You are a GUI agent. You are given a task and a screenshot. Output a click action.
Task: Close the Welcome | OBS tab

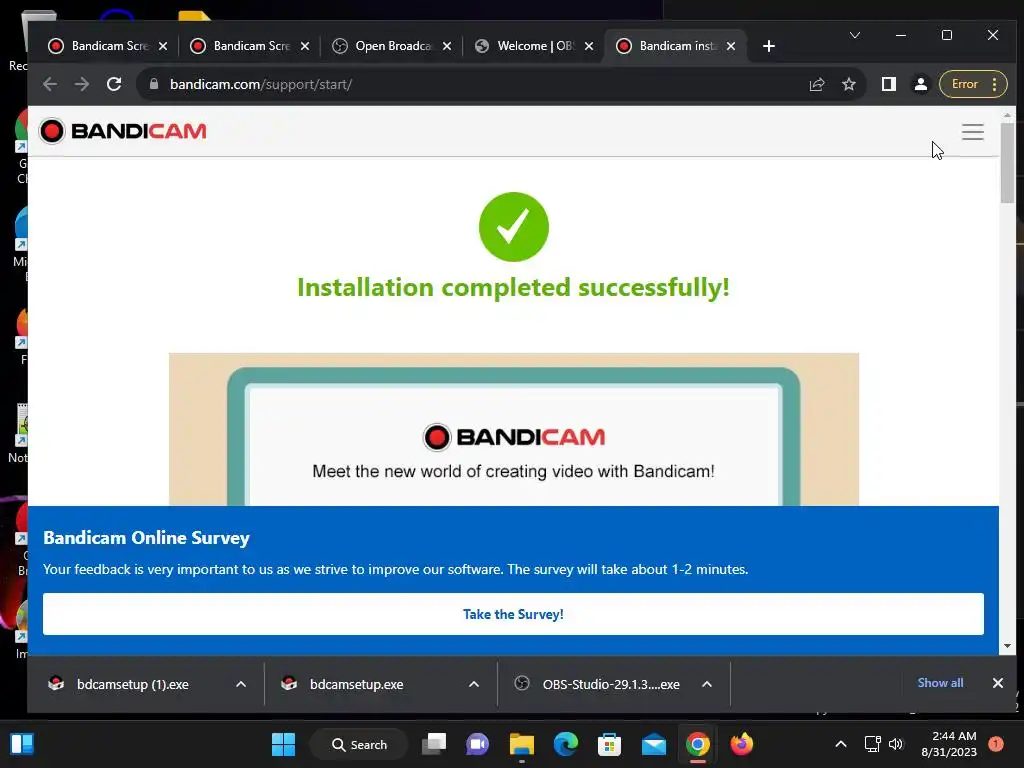[589, 46]
